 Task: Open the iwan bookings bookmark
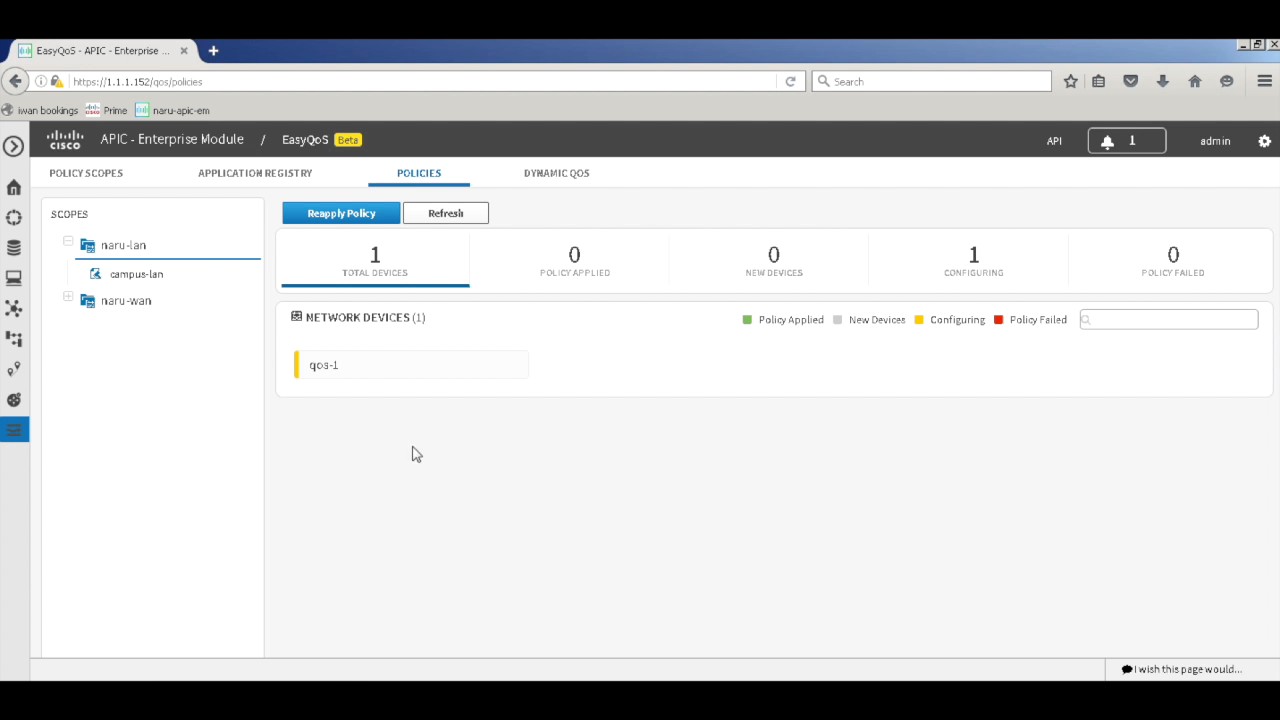(40, 110)
